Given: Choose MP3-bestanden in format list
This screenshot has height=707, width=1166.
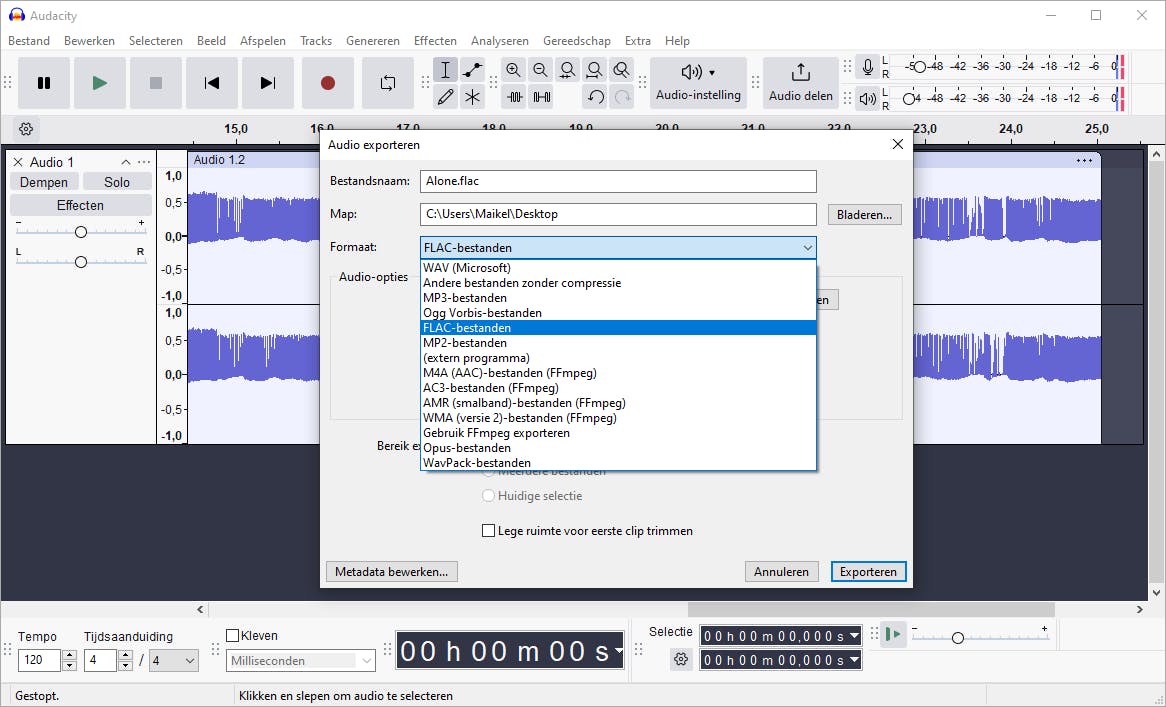Looking at the screenshot, I should tap(619, 298).
